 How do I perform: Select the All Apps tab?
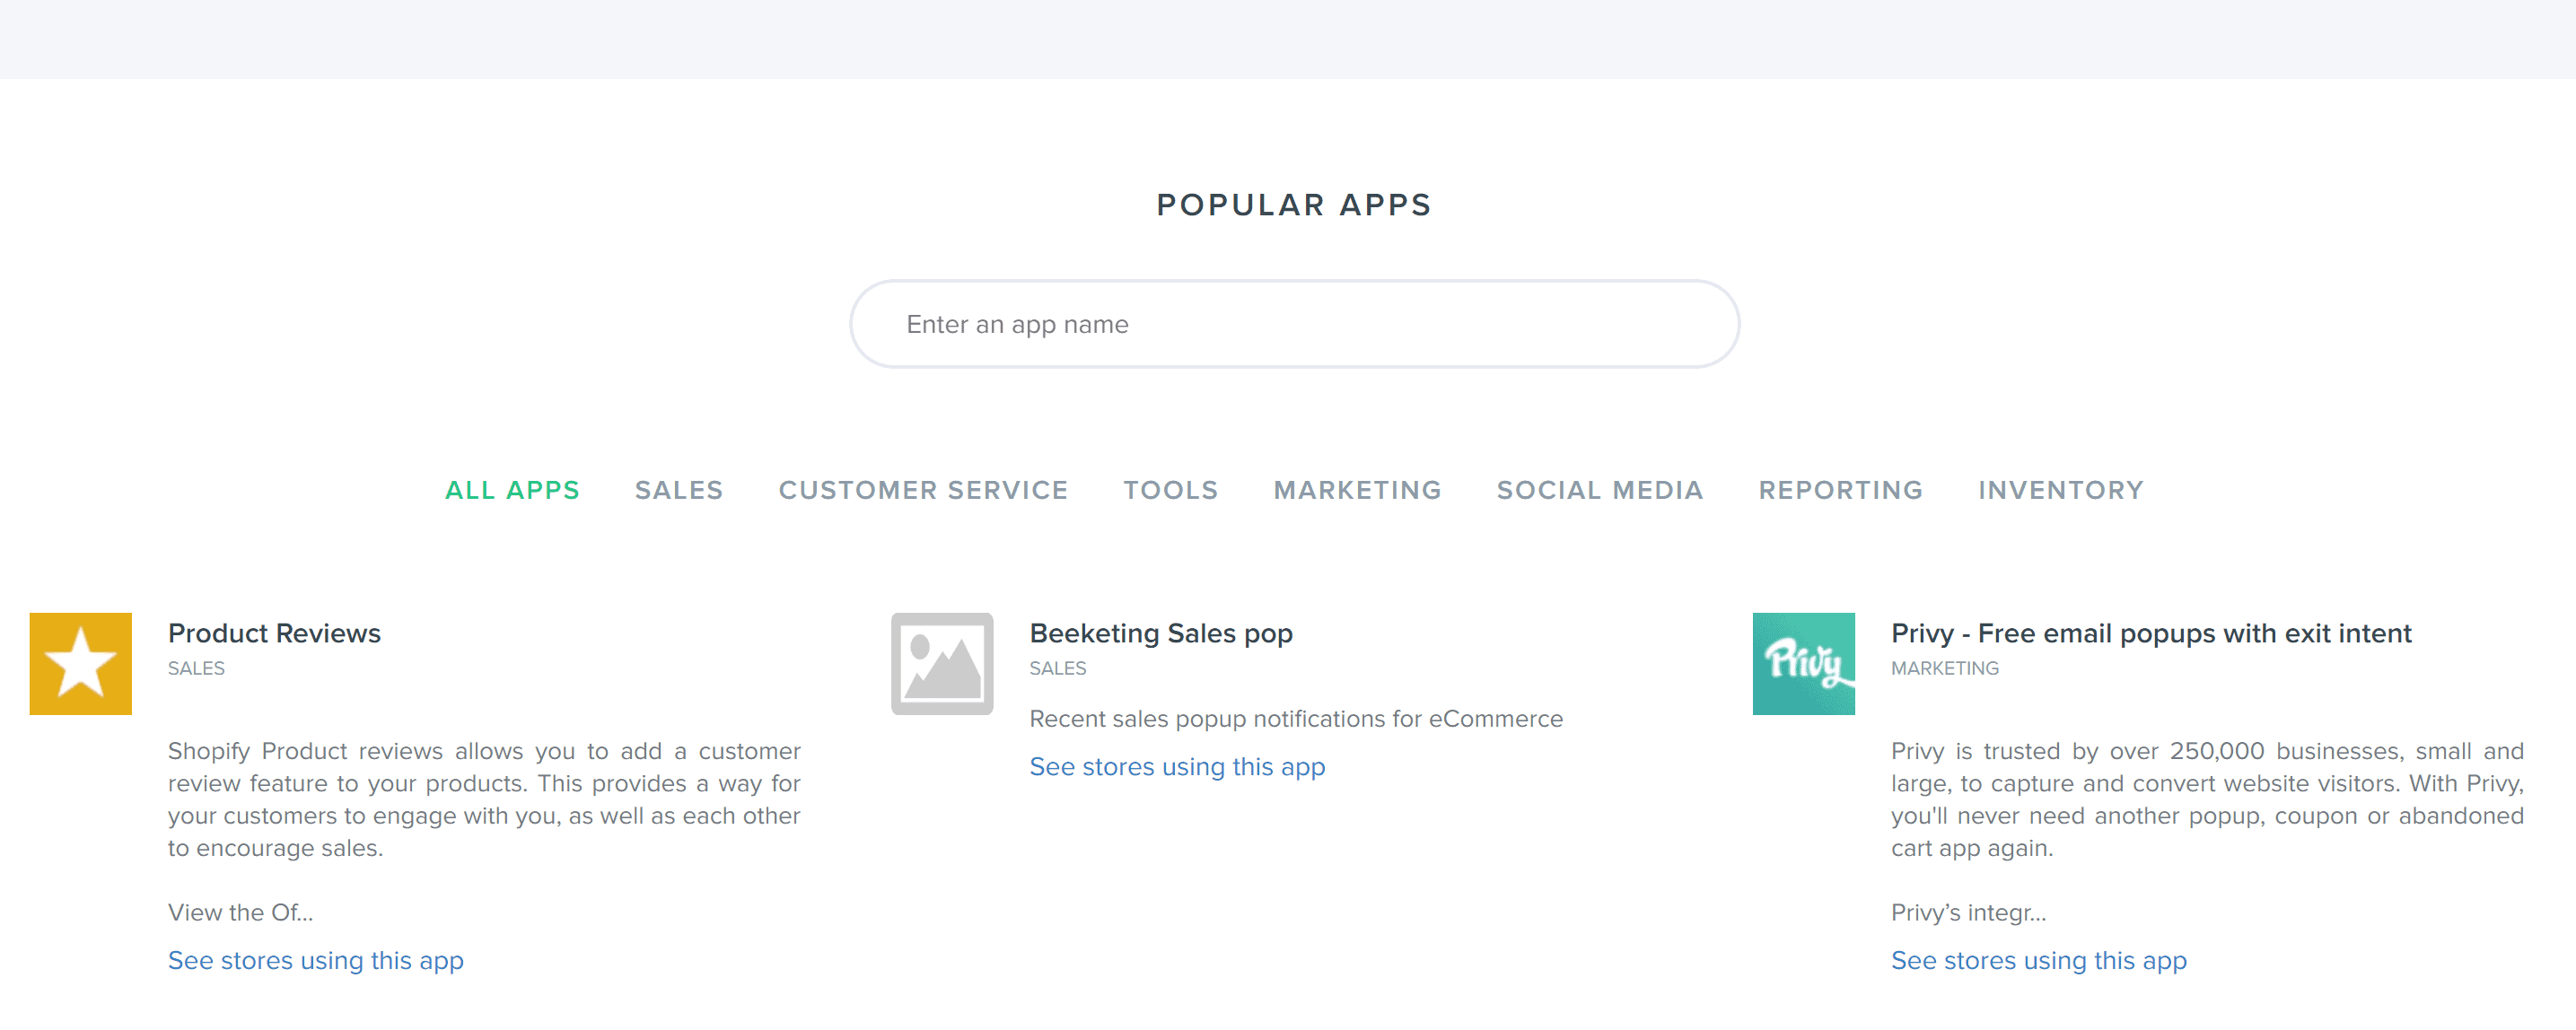512,490
